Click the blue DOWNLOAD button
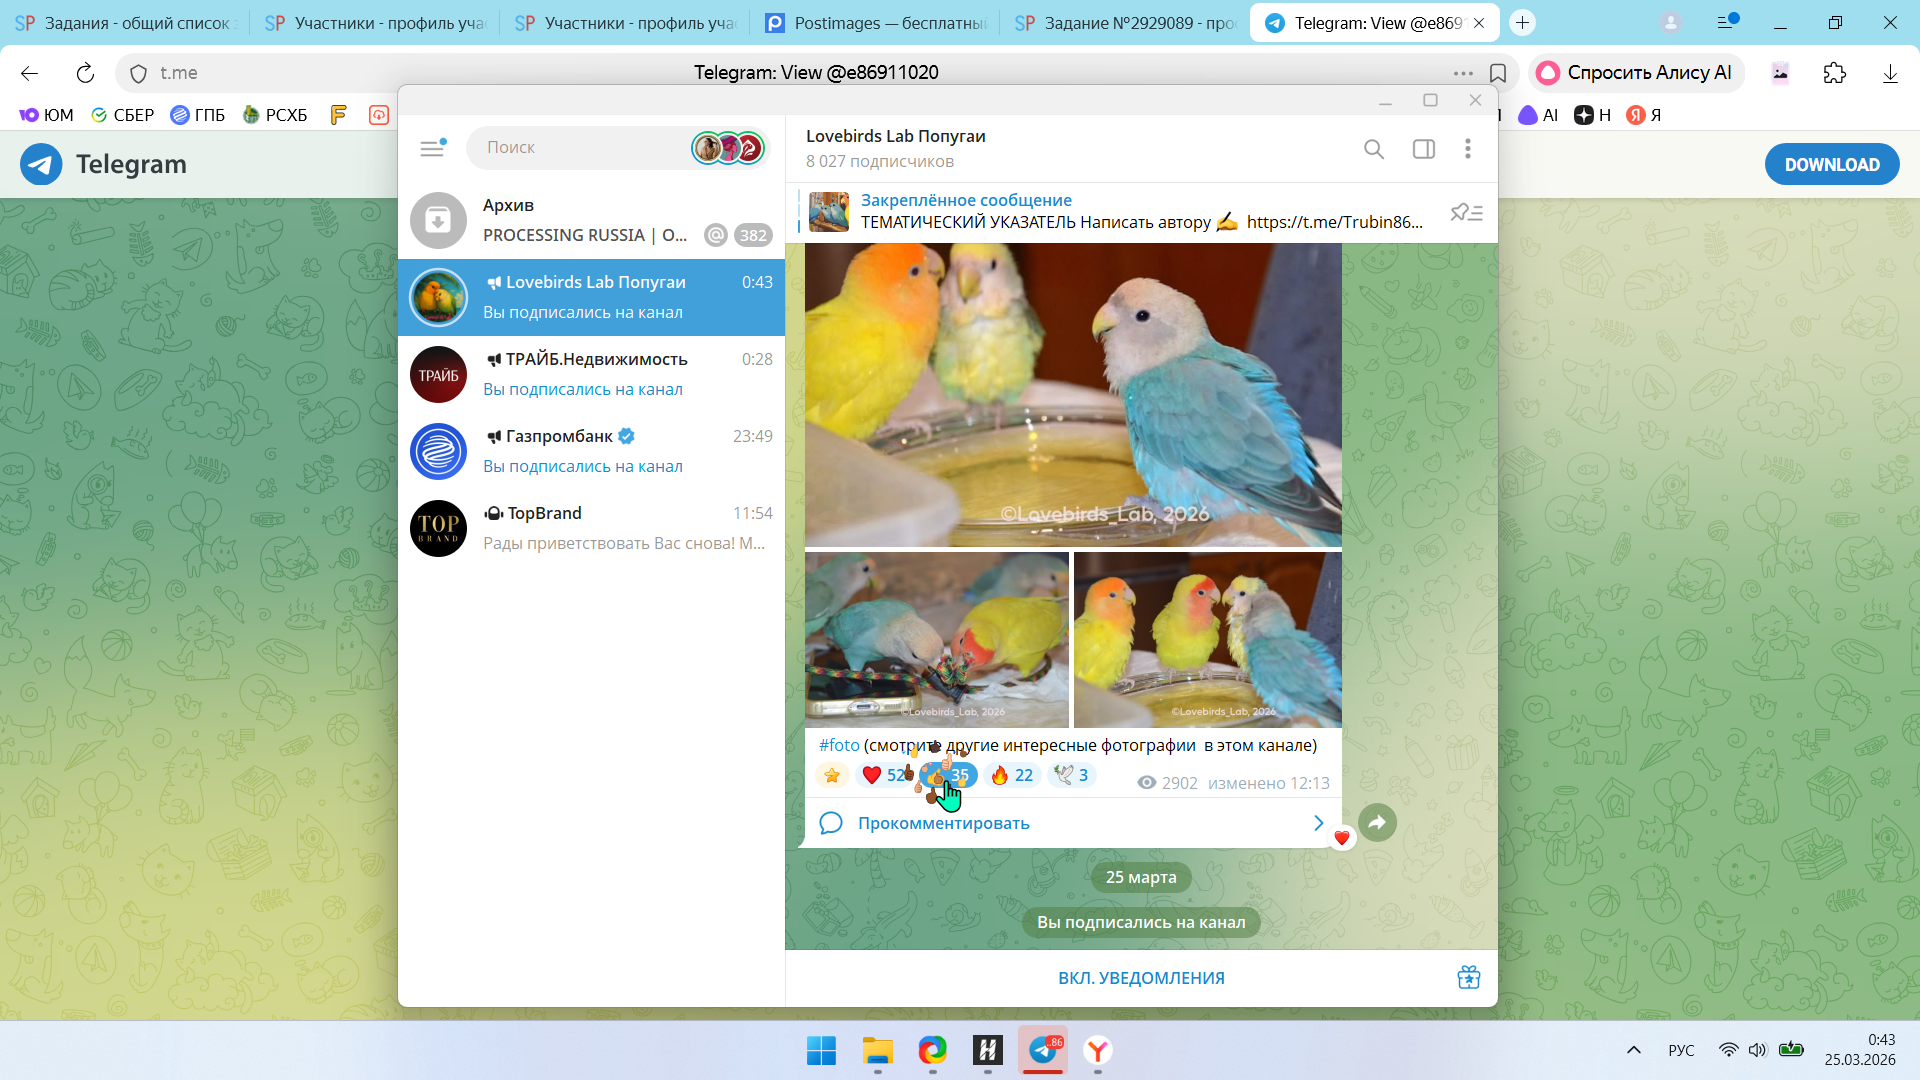The height and width of the screenshot is (1080, 1920). (x=1831, y=165)
